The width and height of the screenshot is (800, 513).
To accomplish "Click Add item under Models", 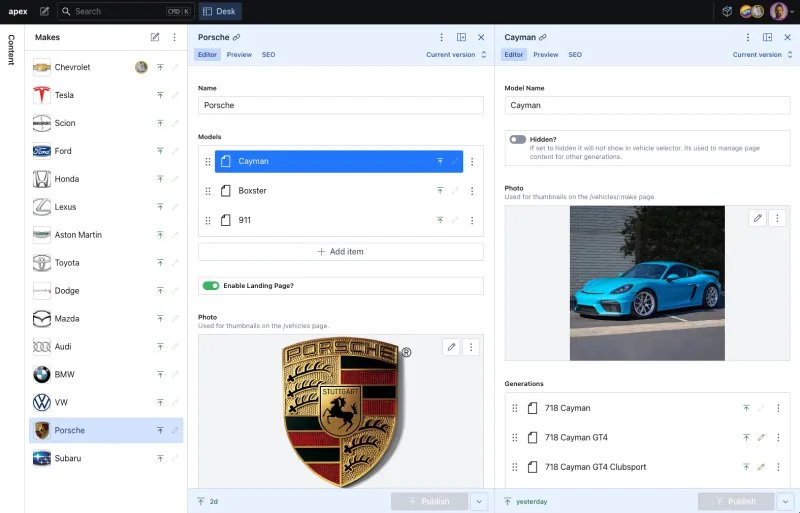I will point(341,252).
